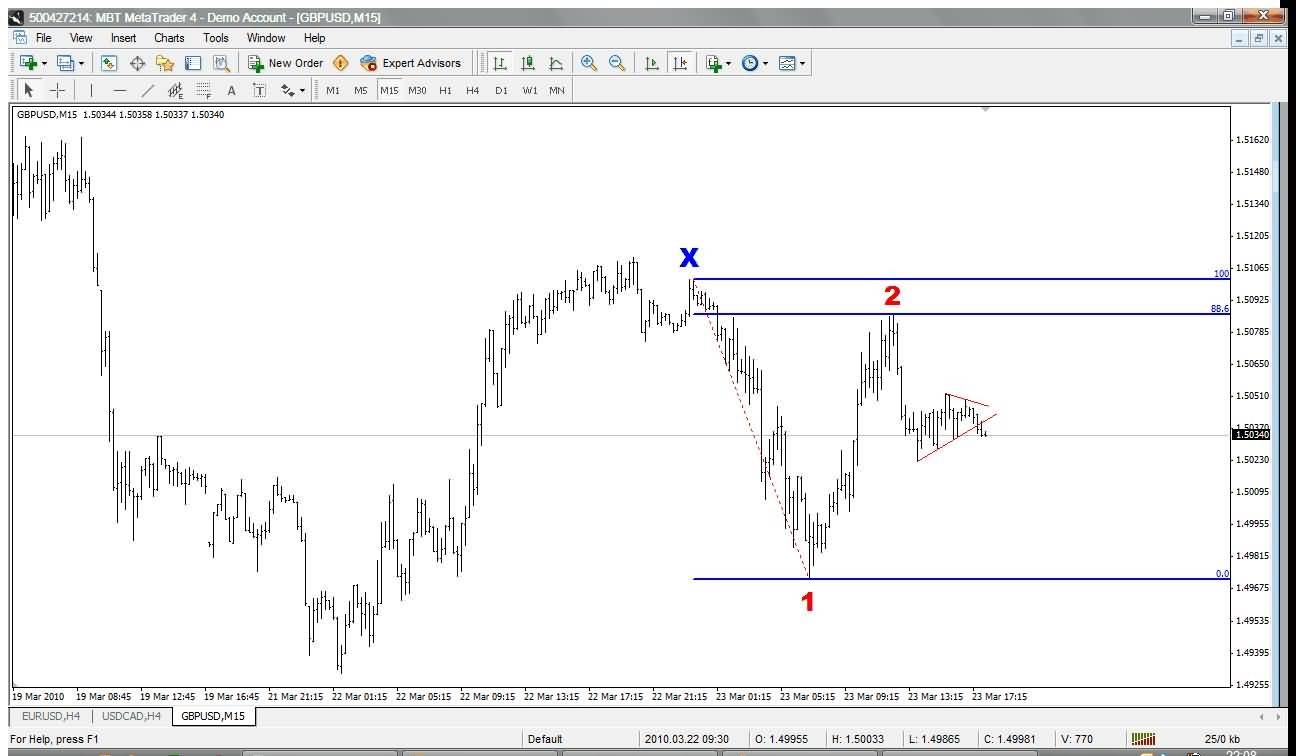This screenshot has width=1296, height=756.
Task: Switch chart to Candlestick view
Action: (x=527, y=63)
